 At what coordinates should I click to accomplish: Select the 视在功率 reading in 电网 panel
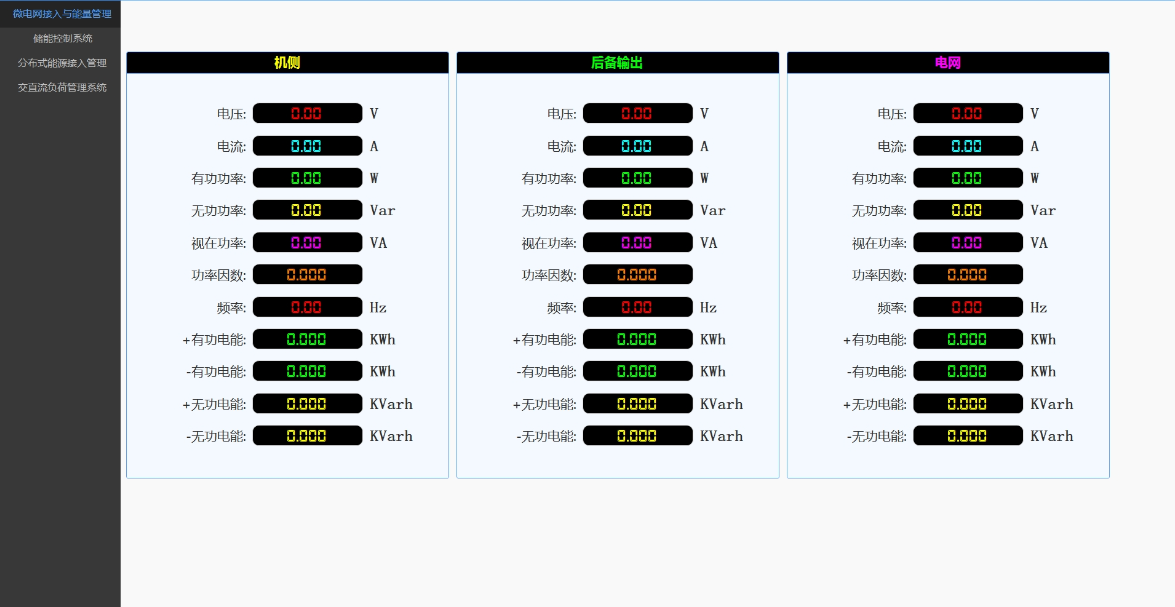pos(967,243)
